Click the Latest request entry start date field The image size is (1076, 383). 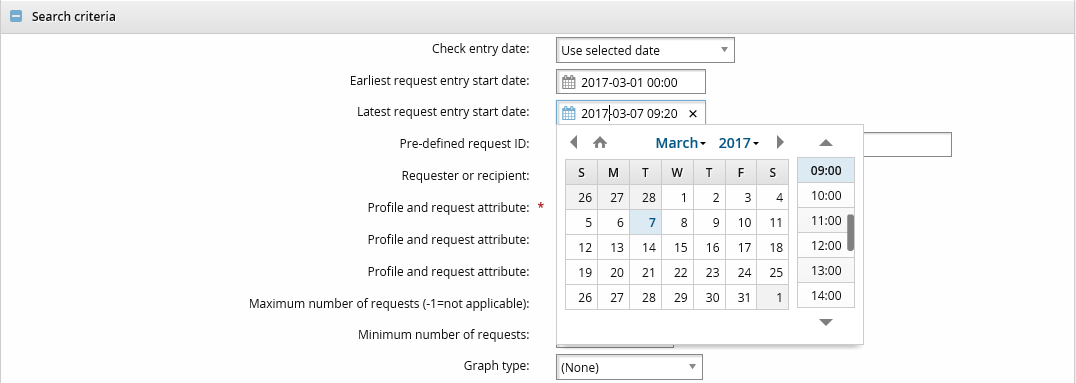[x=631, y=113]
